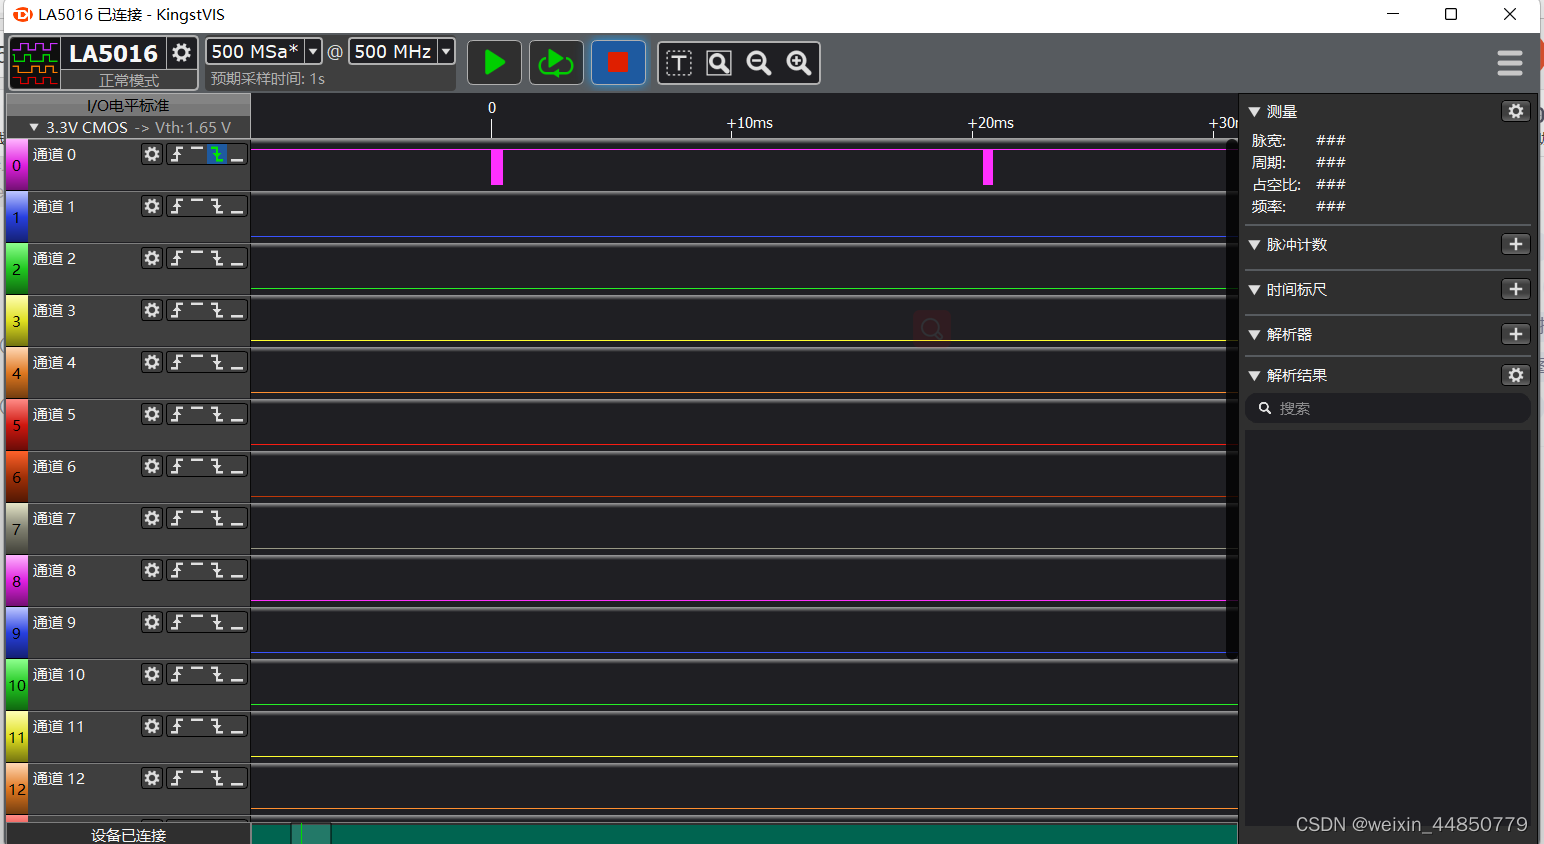Image resolution: width=1544 pixels, height=844 pixels.
Task: Set high level trigger on 通道 8
Action: [197, 570]
